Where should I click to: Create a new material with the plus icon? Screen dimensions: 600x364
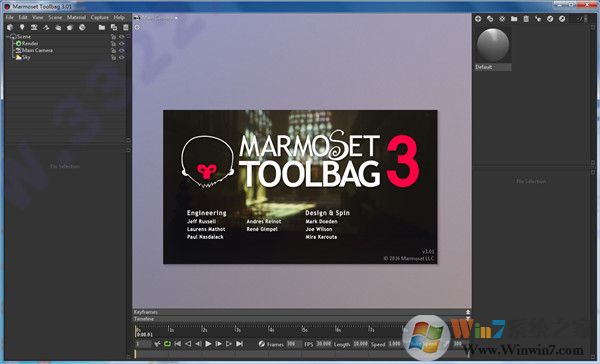click(478, 18)
